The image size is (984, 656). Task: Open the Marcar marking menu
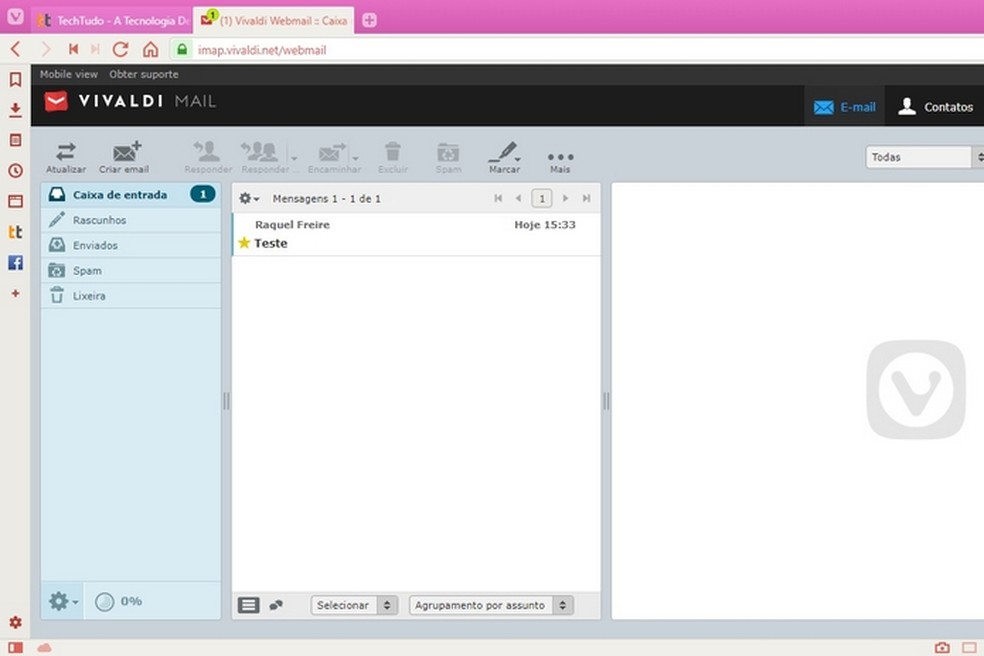tap(504, 158)
